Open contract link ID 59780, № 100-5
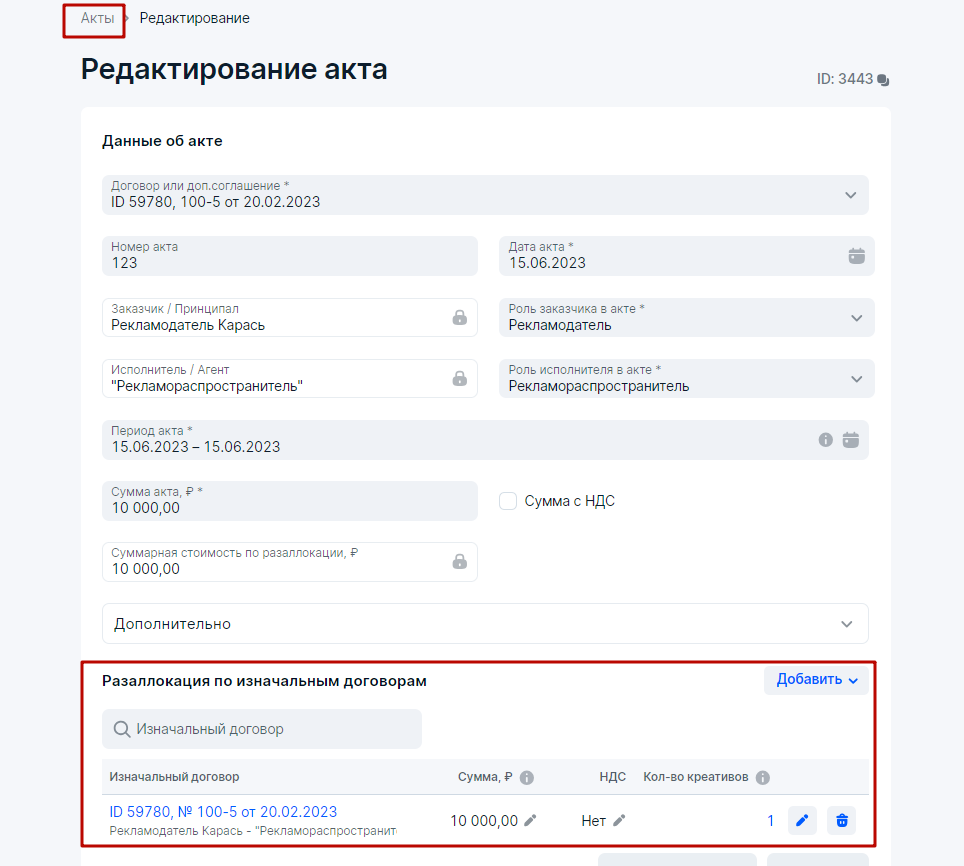This screenshot has height=866, width=964. coord(223,812)
